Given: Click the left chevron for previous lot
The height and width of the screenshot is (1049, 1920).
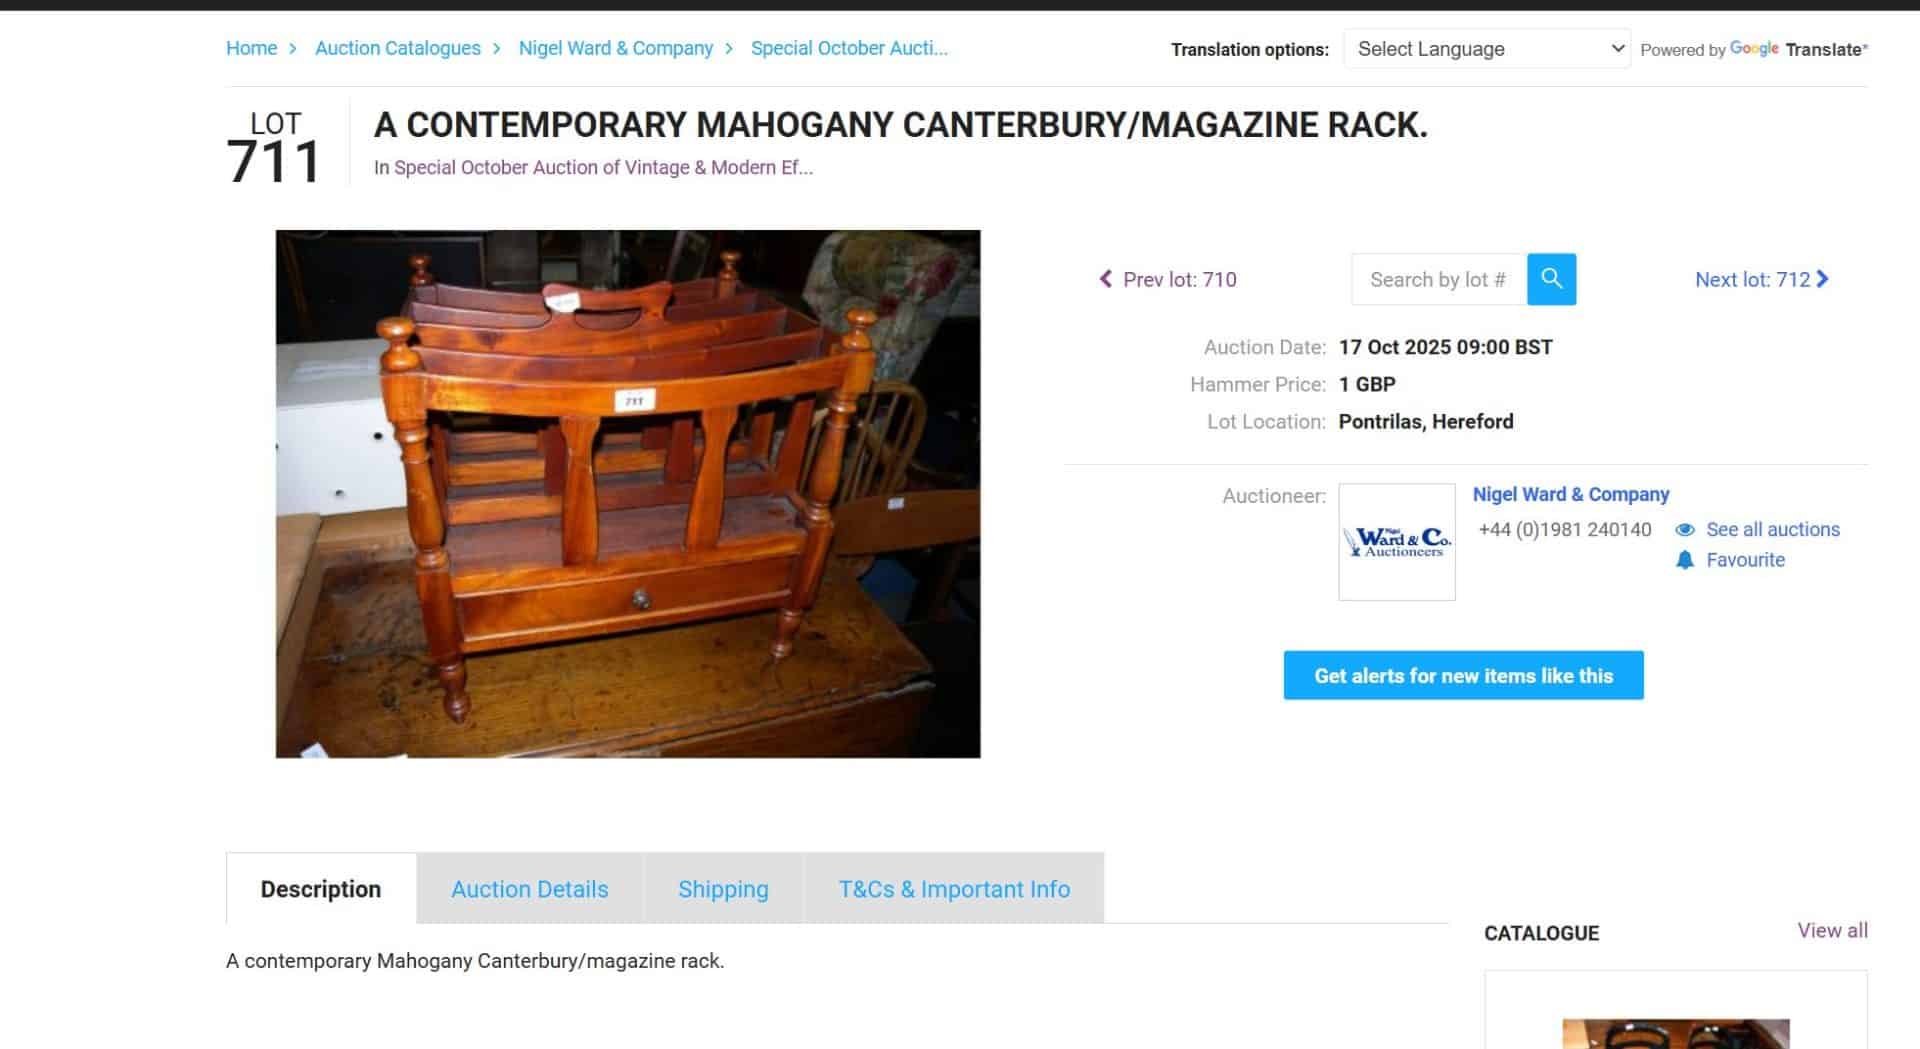Looking at the screenshot, I should click(1105, 279).
